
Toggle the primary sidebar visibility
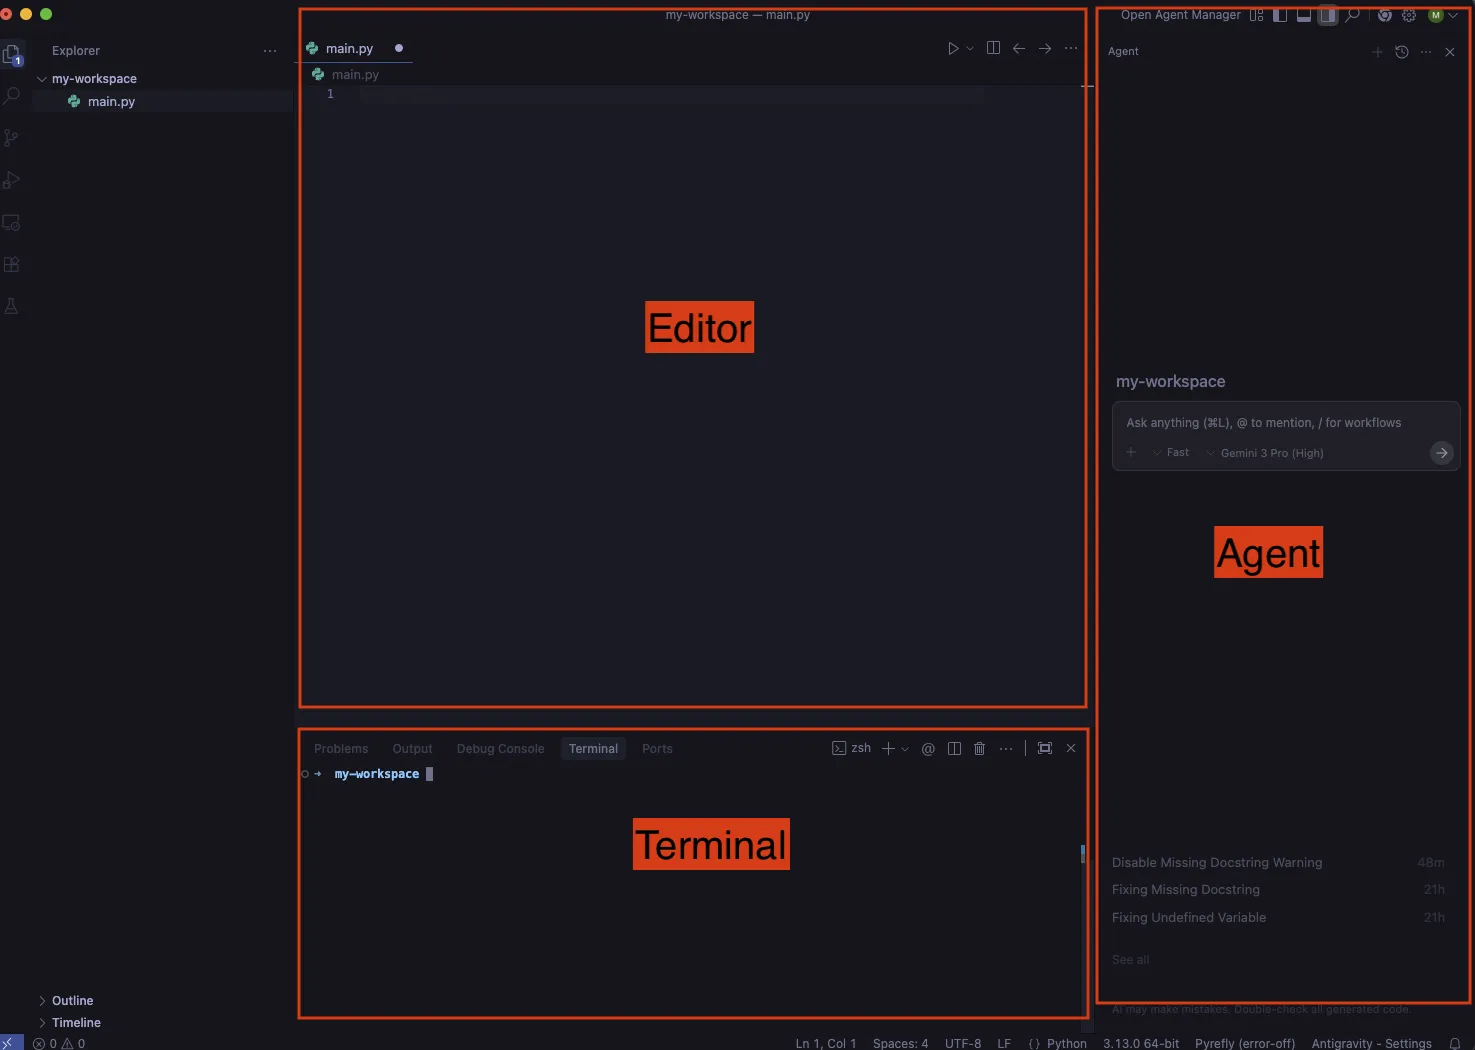1280,15
